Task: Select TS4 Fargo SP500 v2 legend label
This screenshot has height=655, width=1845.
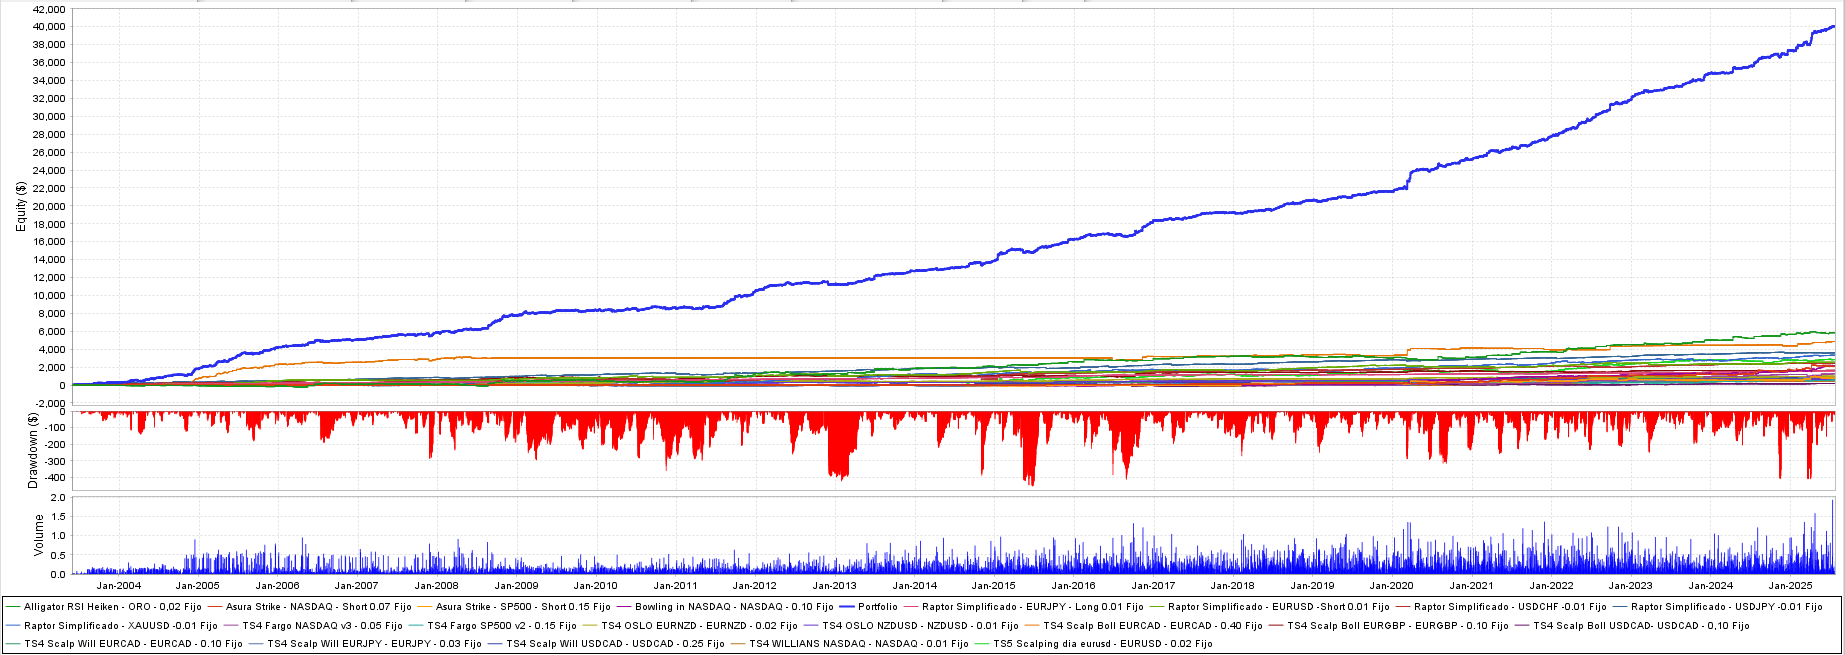Action: tap(501, 626)
